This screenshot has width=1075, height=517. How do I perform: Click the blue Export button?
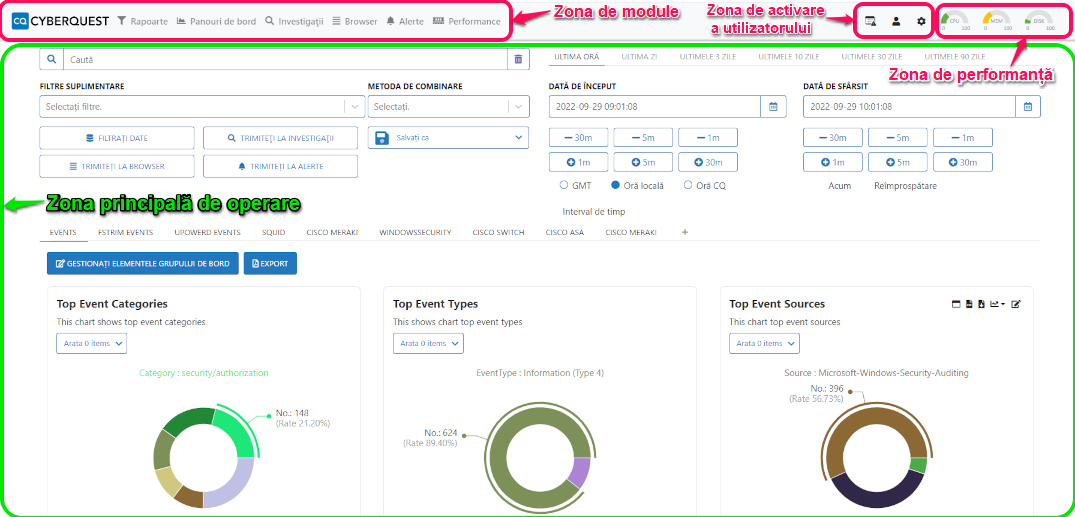(270, 263)
